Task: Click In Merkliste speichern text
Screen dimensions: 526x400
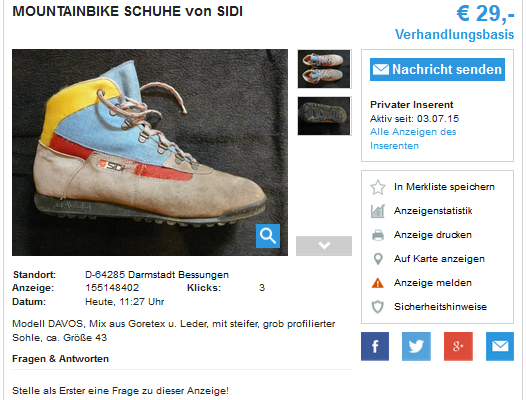Action: 444,187
